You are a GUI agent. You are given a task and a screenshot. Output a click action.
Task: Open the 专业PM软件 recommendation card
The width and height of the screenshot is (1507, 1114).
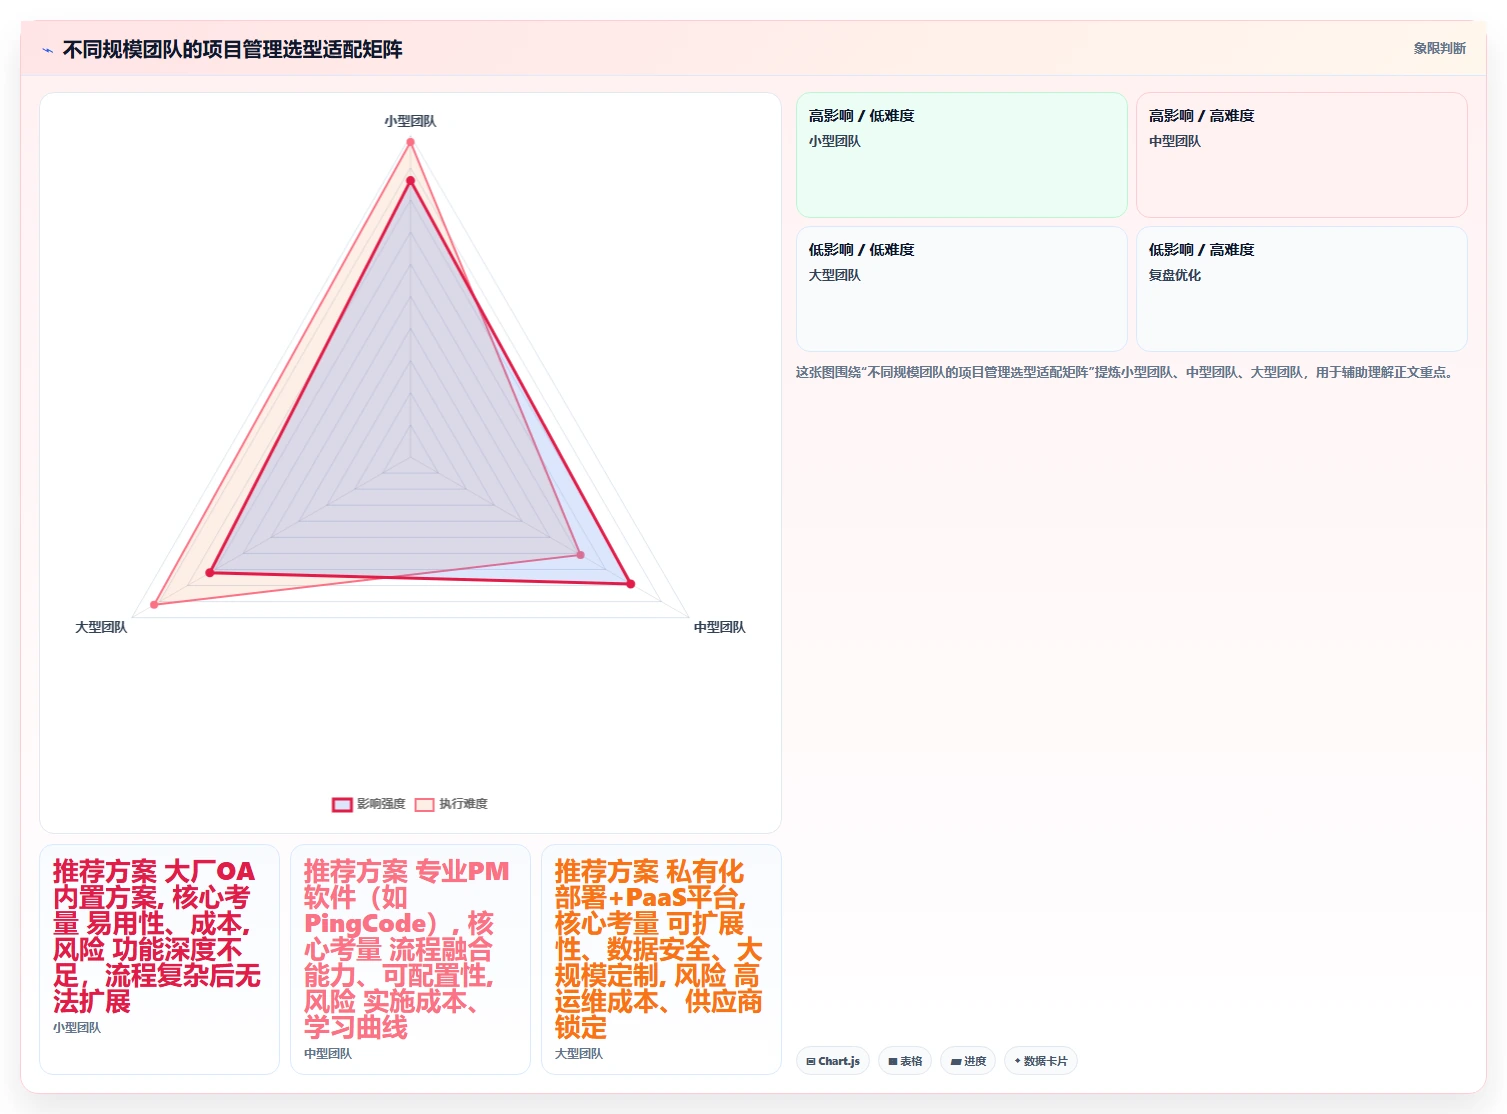410,959
